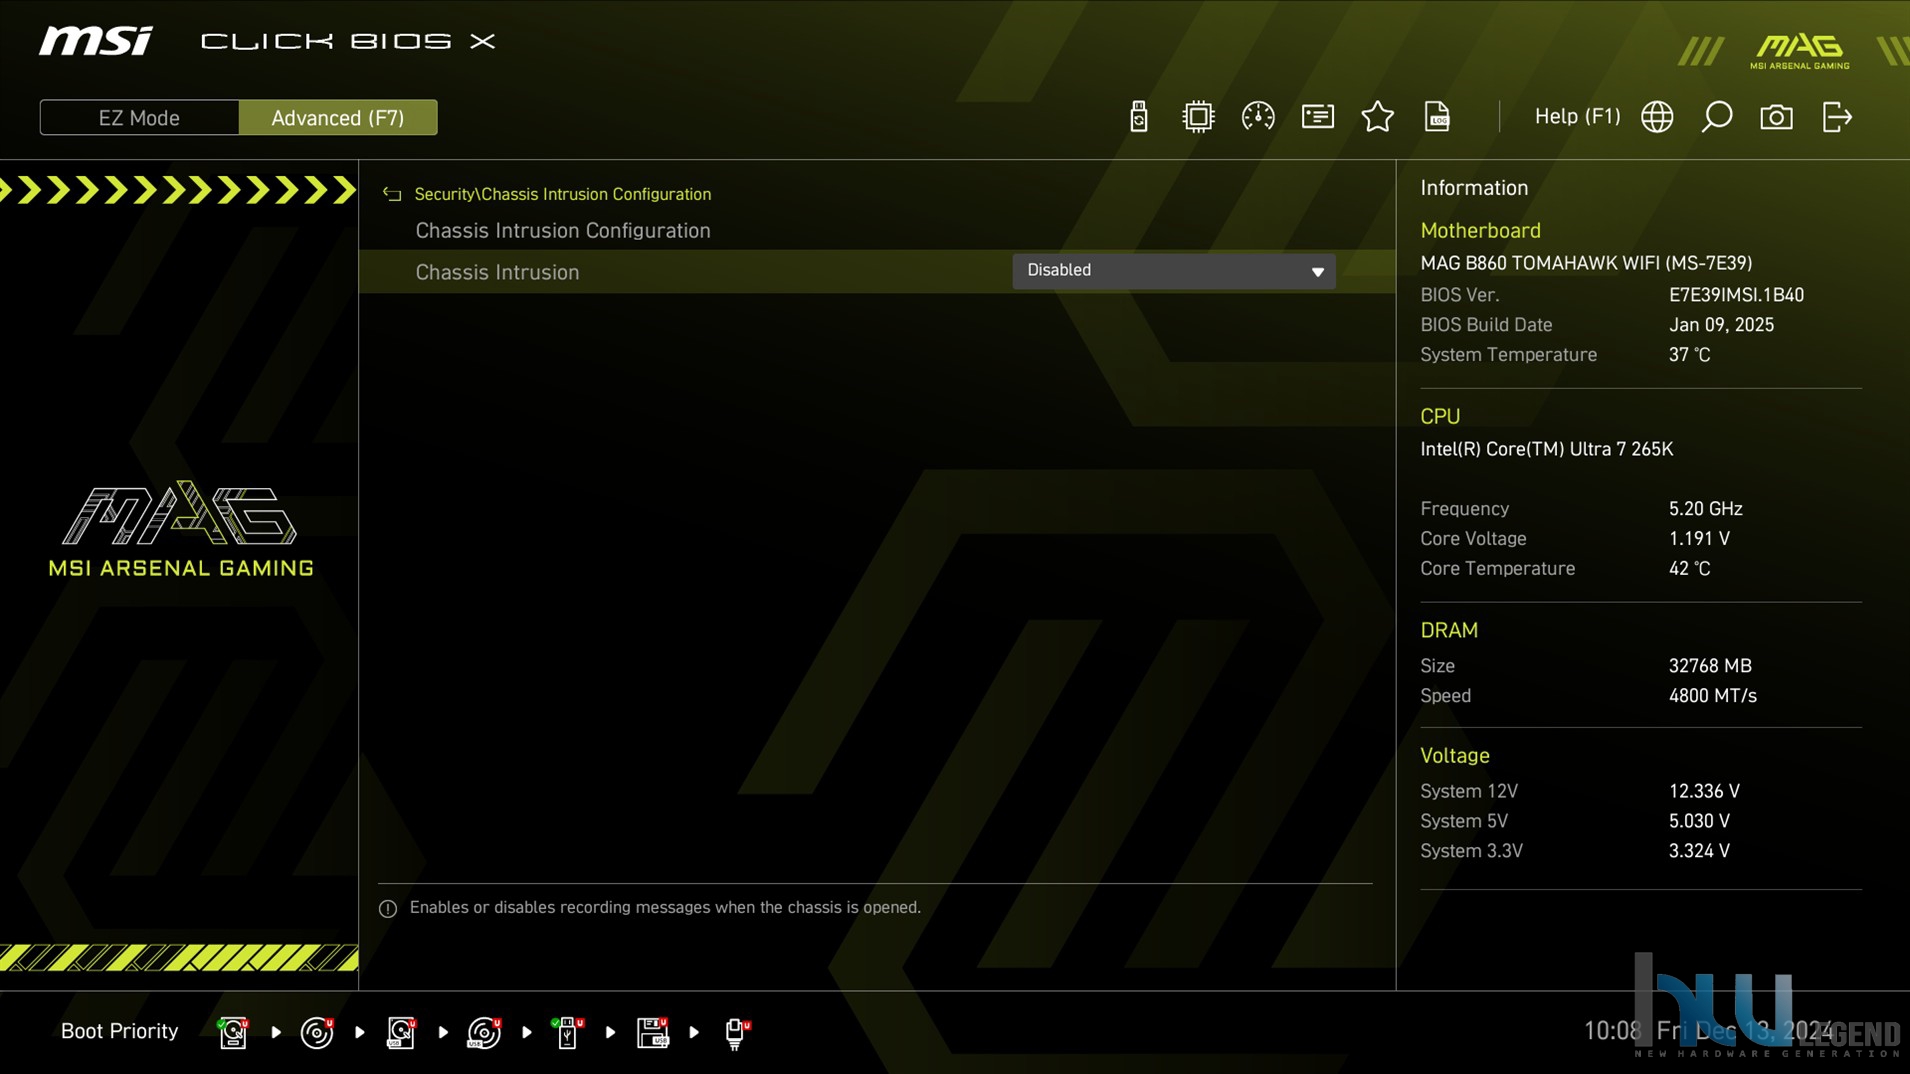Viewport: 1910px width, 1074px height.
Task: Click the Voltage section heading
Action: click(x=1455, y=756)
